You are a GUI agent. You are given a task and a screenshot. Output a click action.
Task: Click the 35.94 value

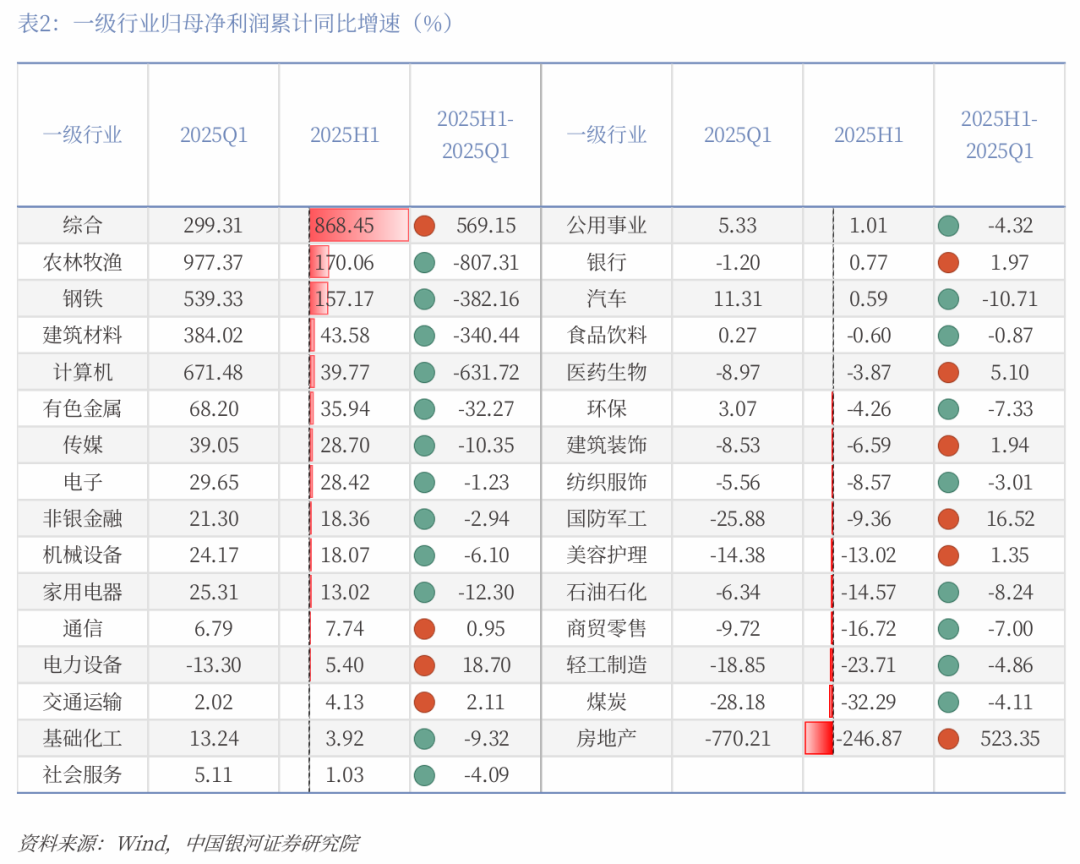pos(345,409)
